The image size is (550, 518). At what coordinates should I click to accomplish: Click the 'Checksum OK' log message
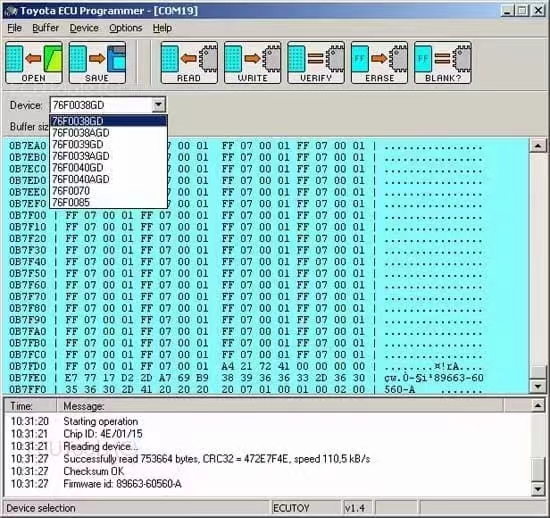tap(94, 471)
